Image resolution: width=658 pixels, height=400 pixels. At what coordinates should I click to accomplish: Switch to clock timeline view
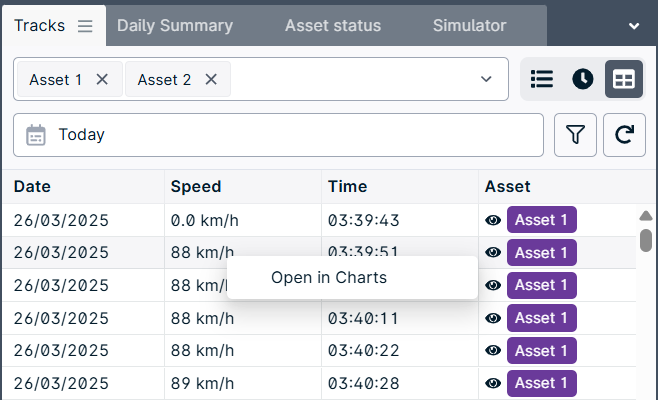[x=582, y=79]
